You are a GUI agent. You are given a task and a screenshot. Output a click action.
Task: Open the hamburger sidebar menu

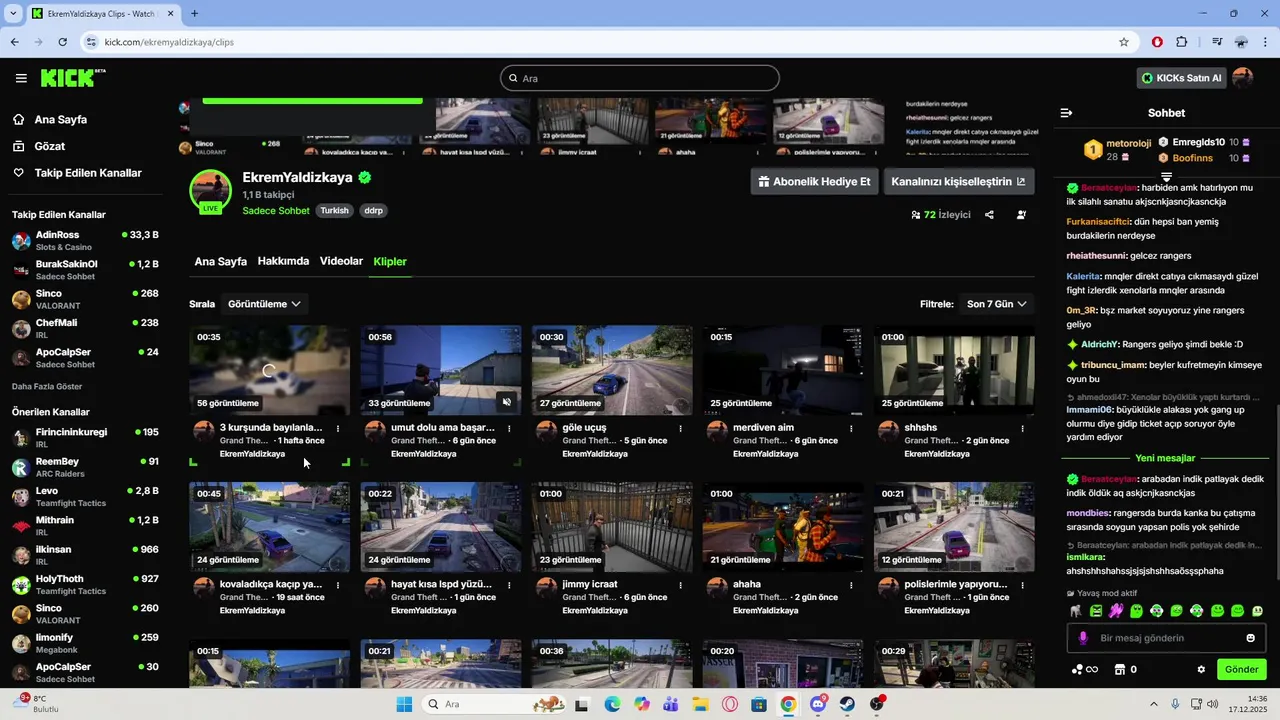[x=21, y=78]
